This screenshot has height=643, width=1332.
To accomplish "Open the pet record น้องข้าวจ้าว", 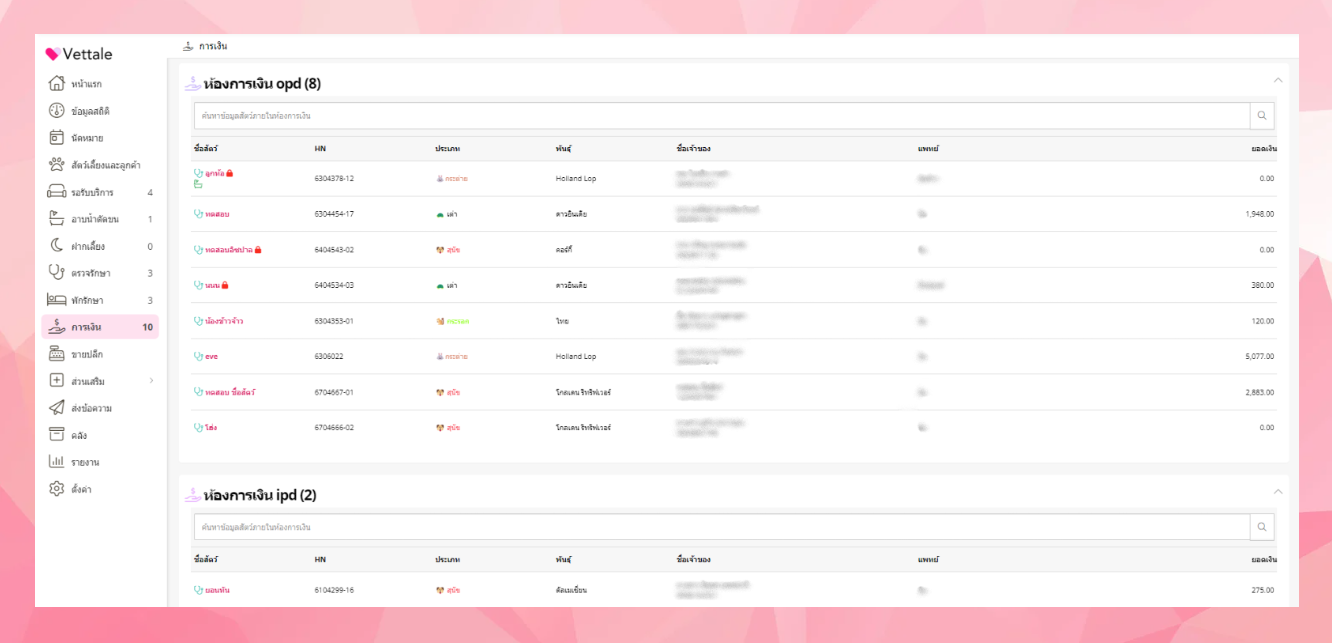I will tap(224, 321).
